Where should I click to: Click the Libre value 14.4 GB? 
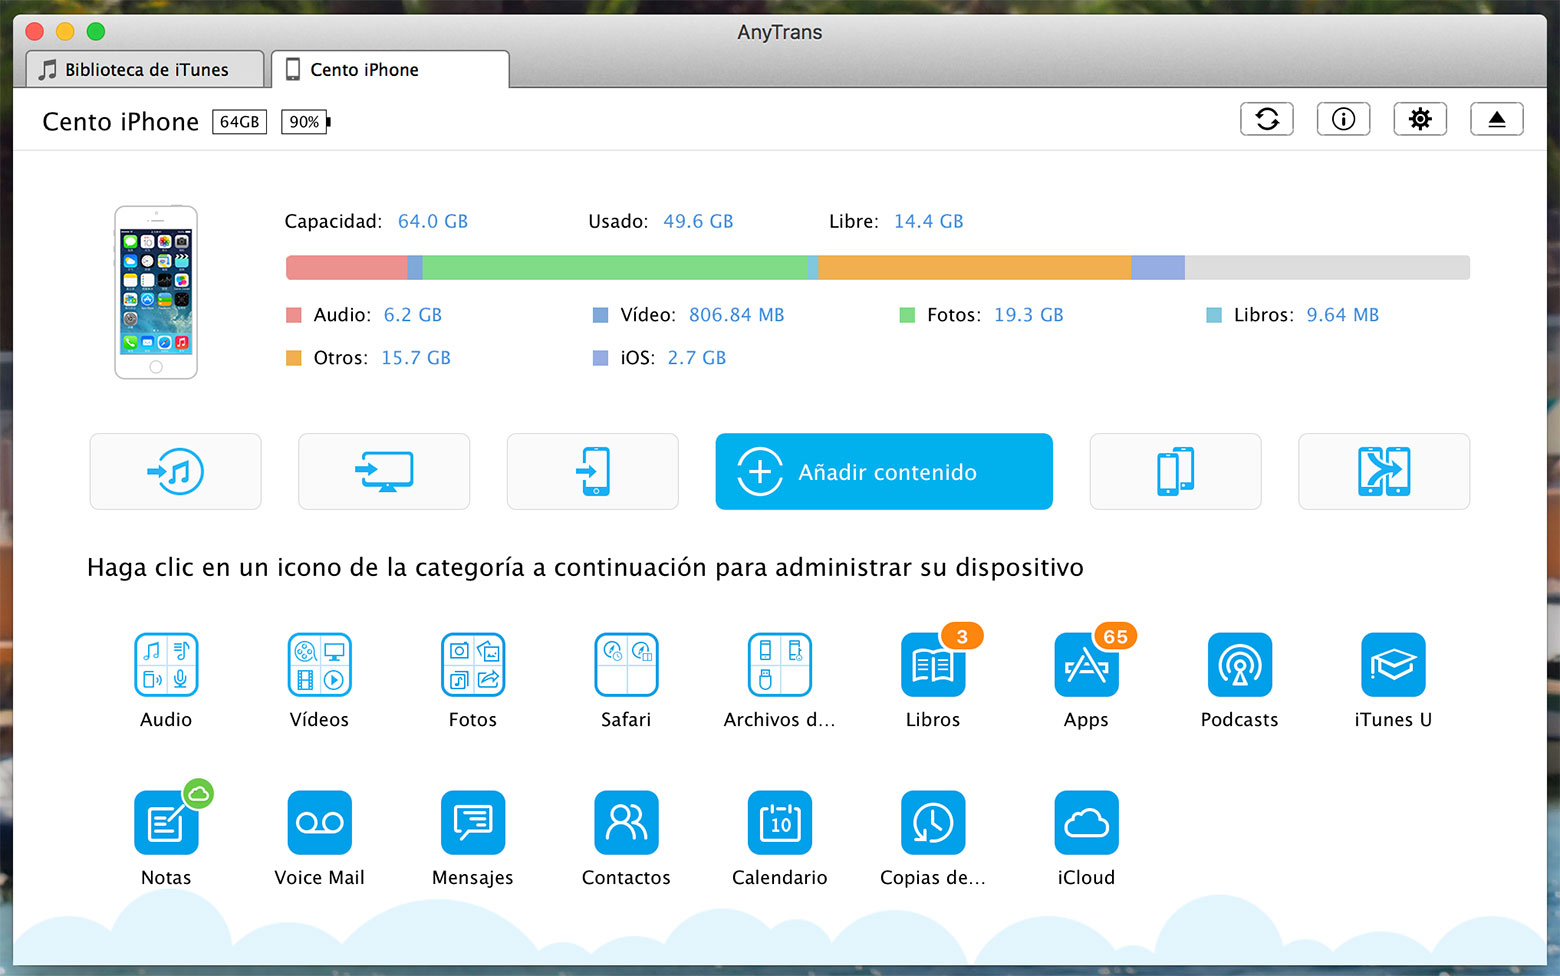pyautogui.click(x=929, y=221)
